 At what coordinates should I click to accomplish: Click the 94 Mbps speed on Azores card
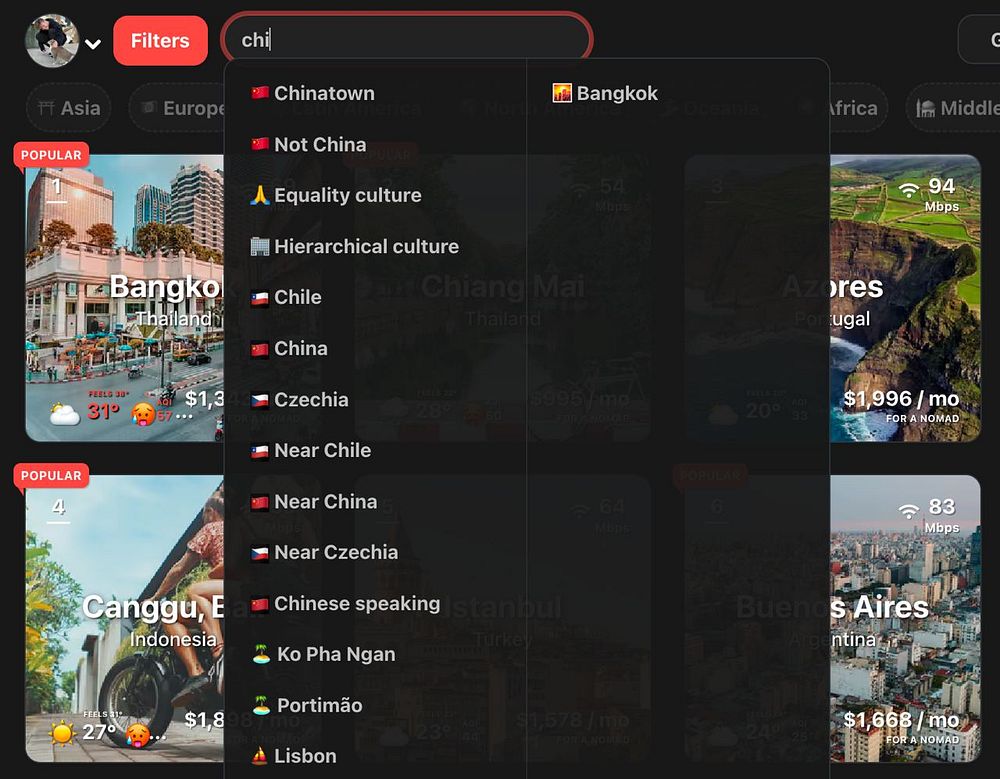pos(942,194)
